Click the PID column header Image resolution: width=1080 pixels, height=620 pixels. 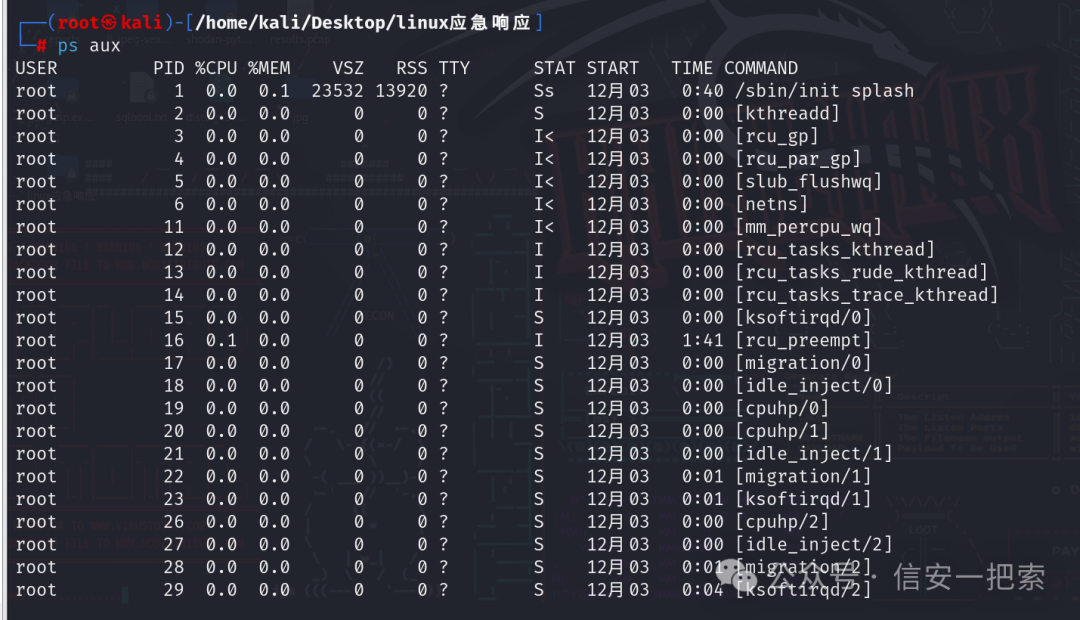point(169,68)
